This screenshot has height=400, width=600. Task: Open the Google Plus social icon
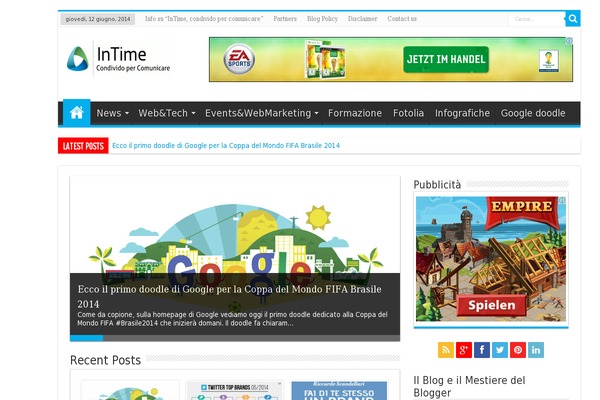(x=464, y=350)
